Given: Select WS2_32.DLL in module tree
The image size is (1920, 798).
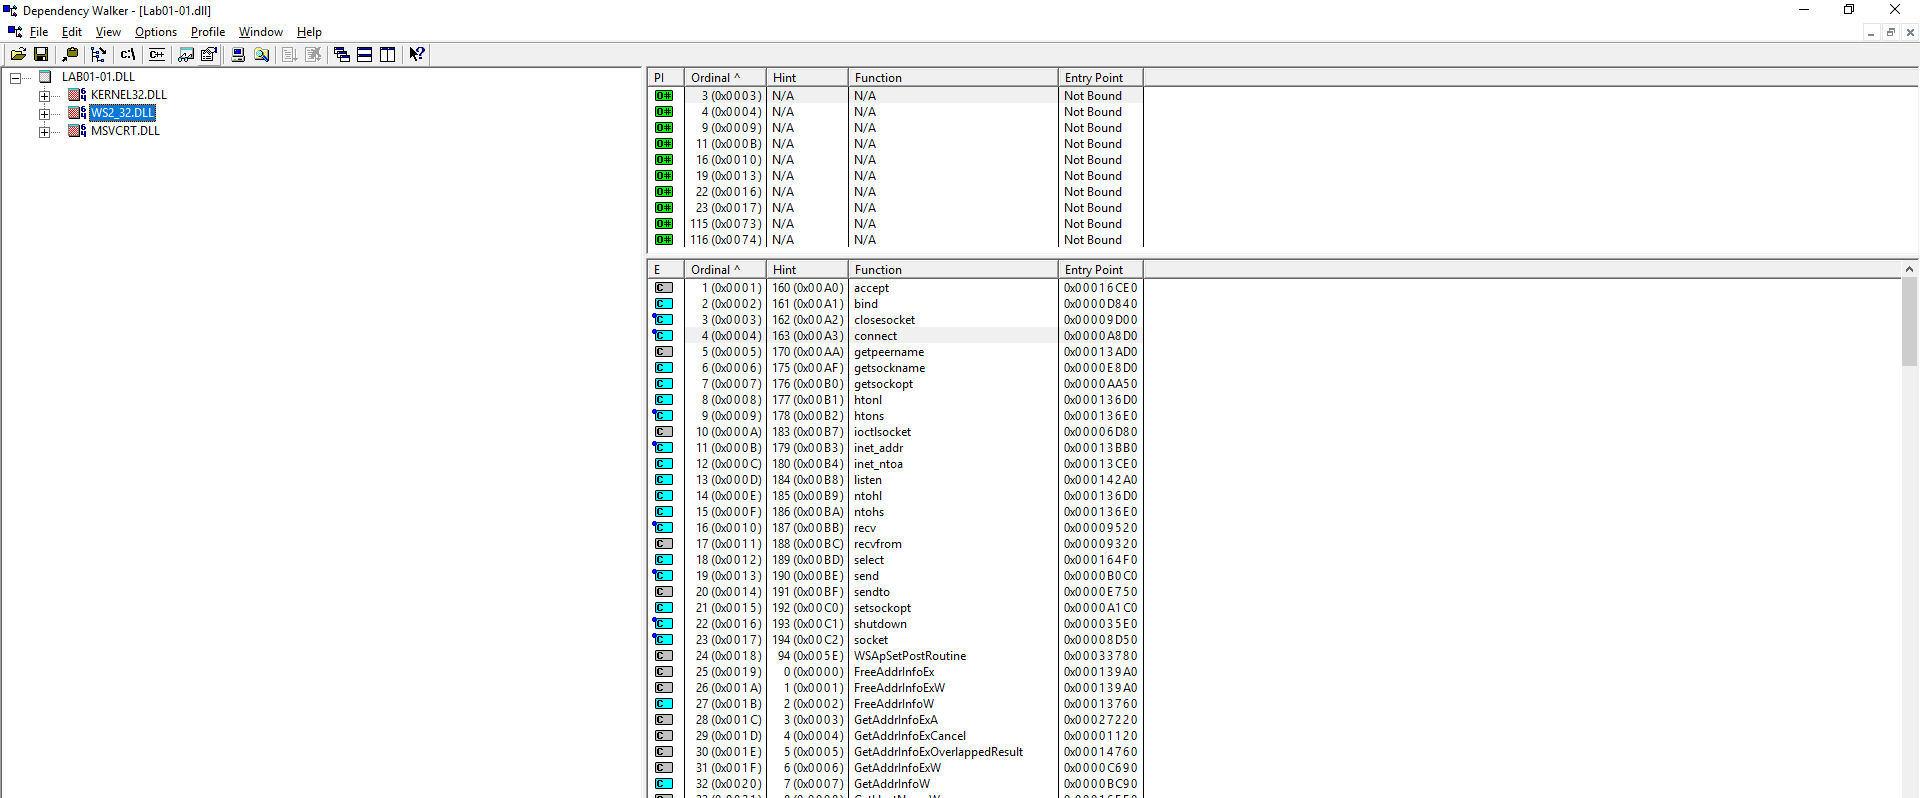Looking at the screenshot, I should (122, 113).
